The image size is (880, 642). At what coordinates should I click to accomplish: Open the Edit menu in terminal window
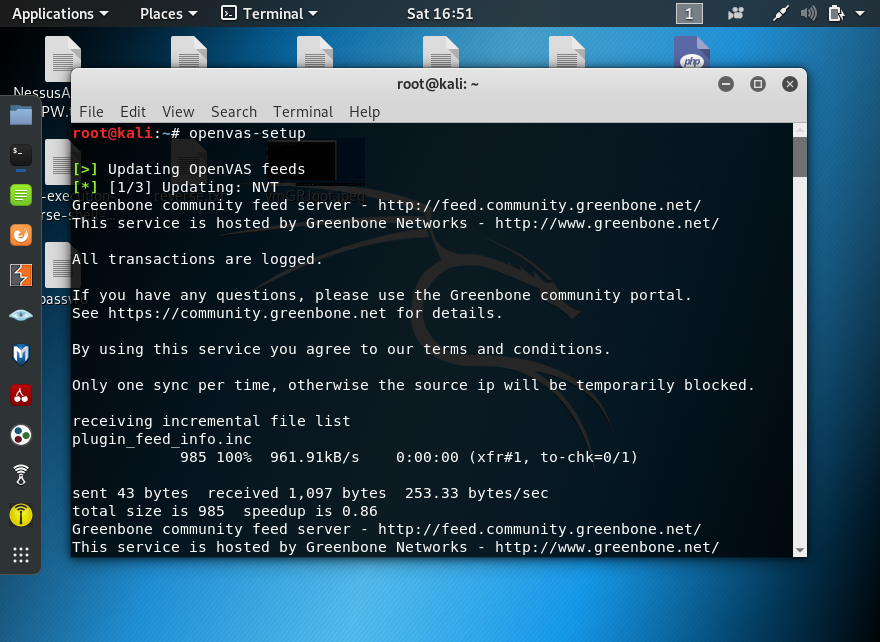[x=133, y=112]
